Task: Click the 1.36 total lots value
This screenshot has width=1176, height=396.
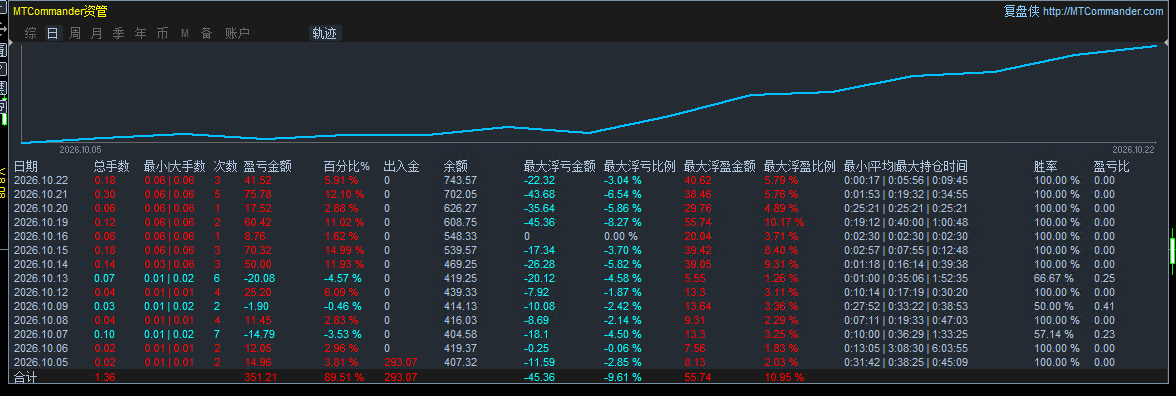Action: 105,377
